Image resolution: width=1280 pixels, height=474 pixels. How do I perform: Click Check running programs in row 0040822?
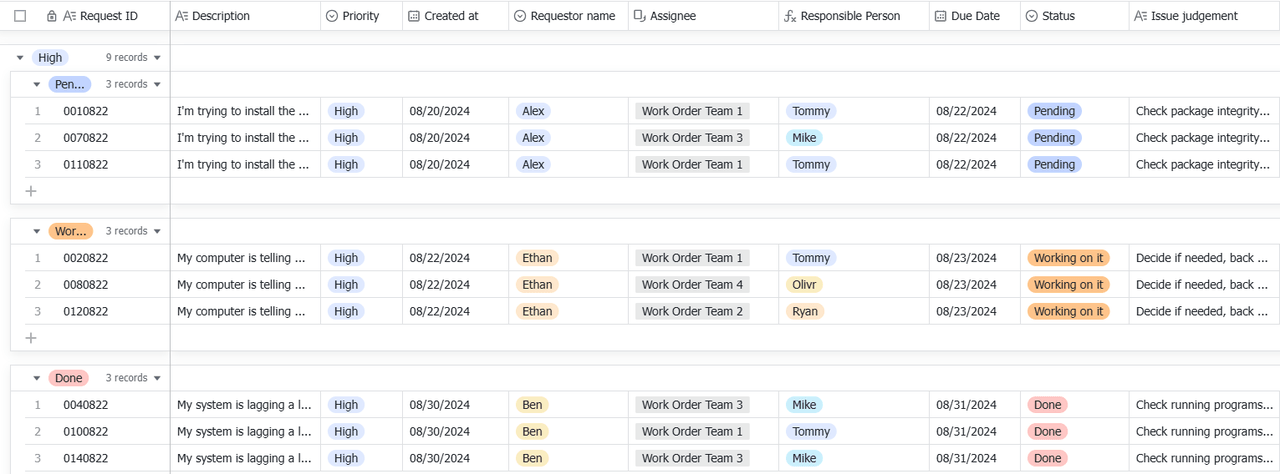pyautogui.click(x=1204, y=405)
